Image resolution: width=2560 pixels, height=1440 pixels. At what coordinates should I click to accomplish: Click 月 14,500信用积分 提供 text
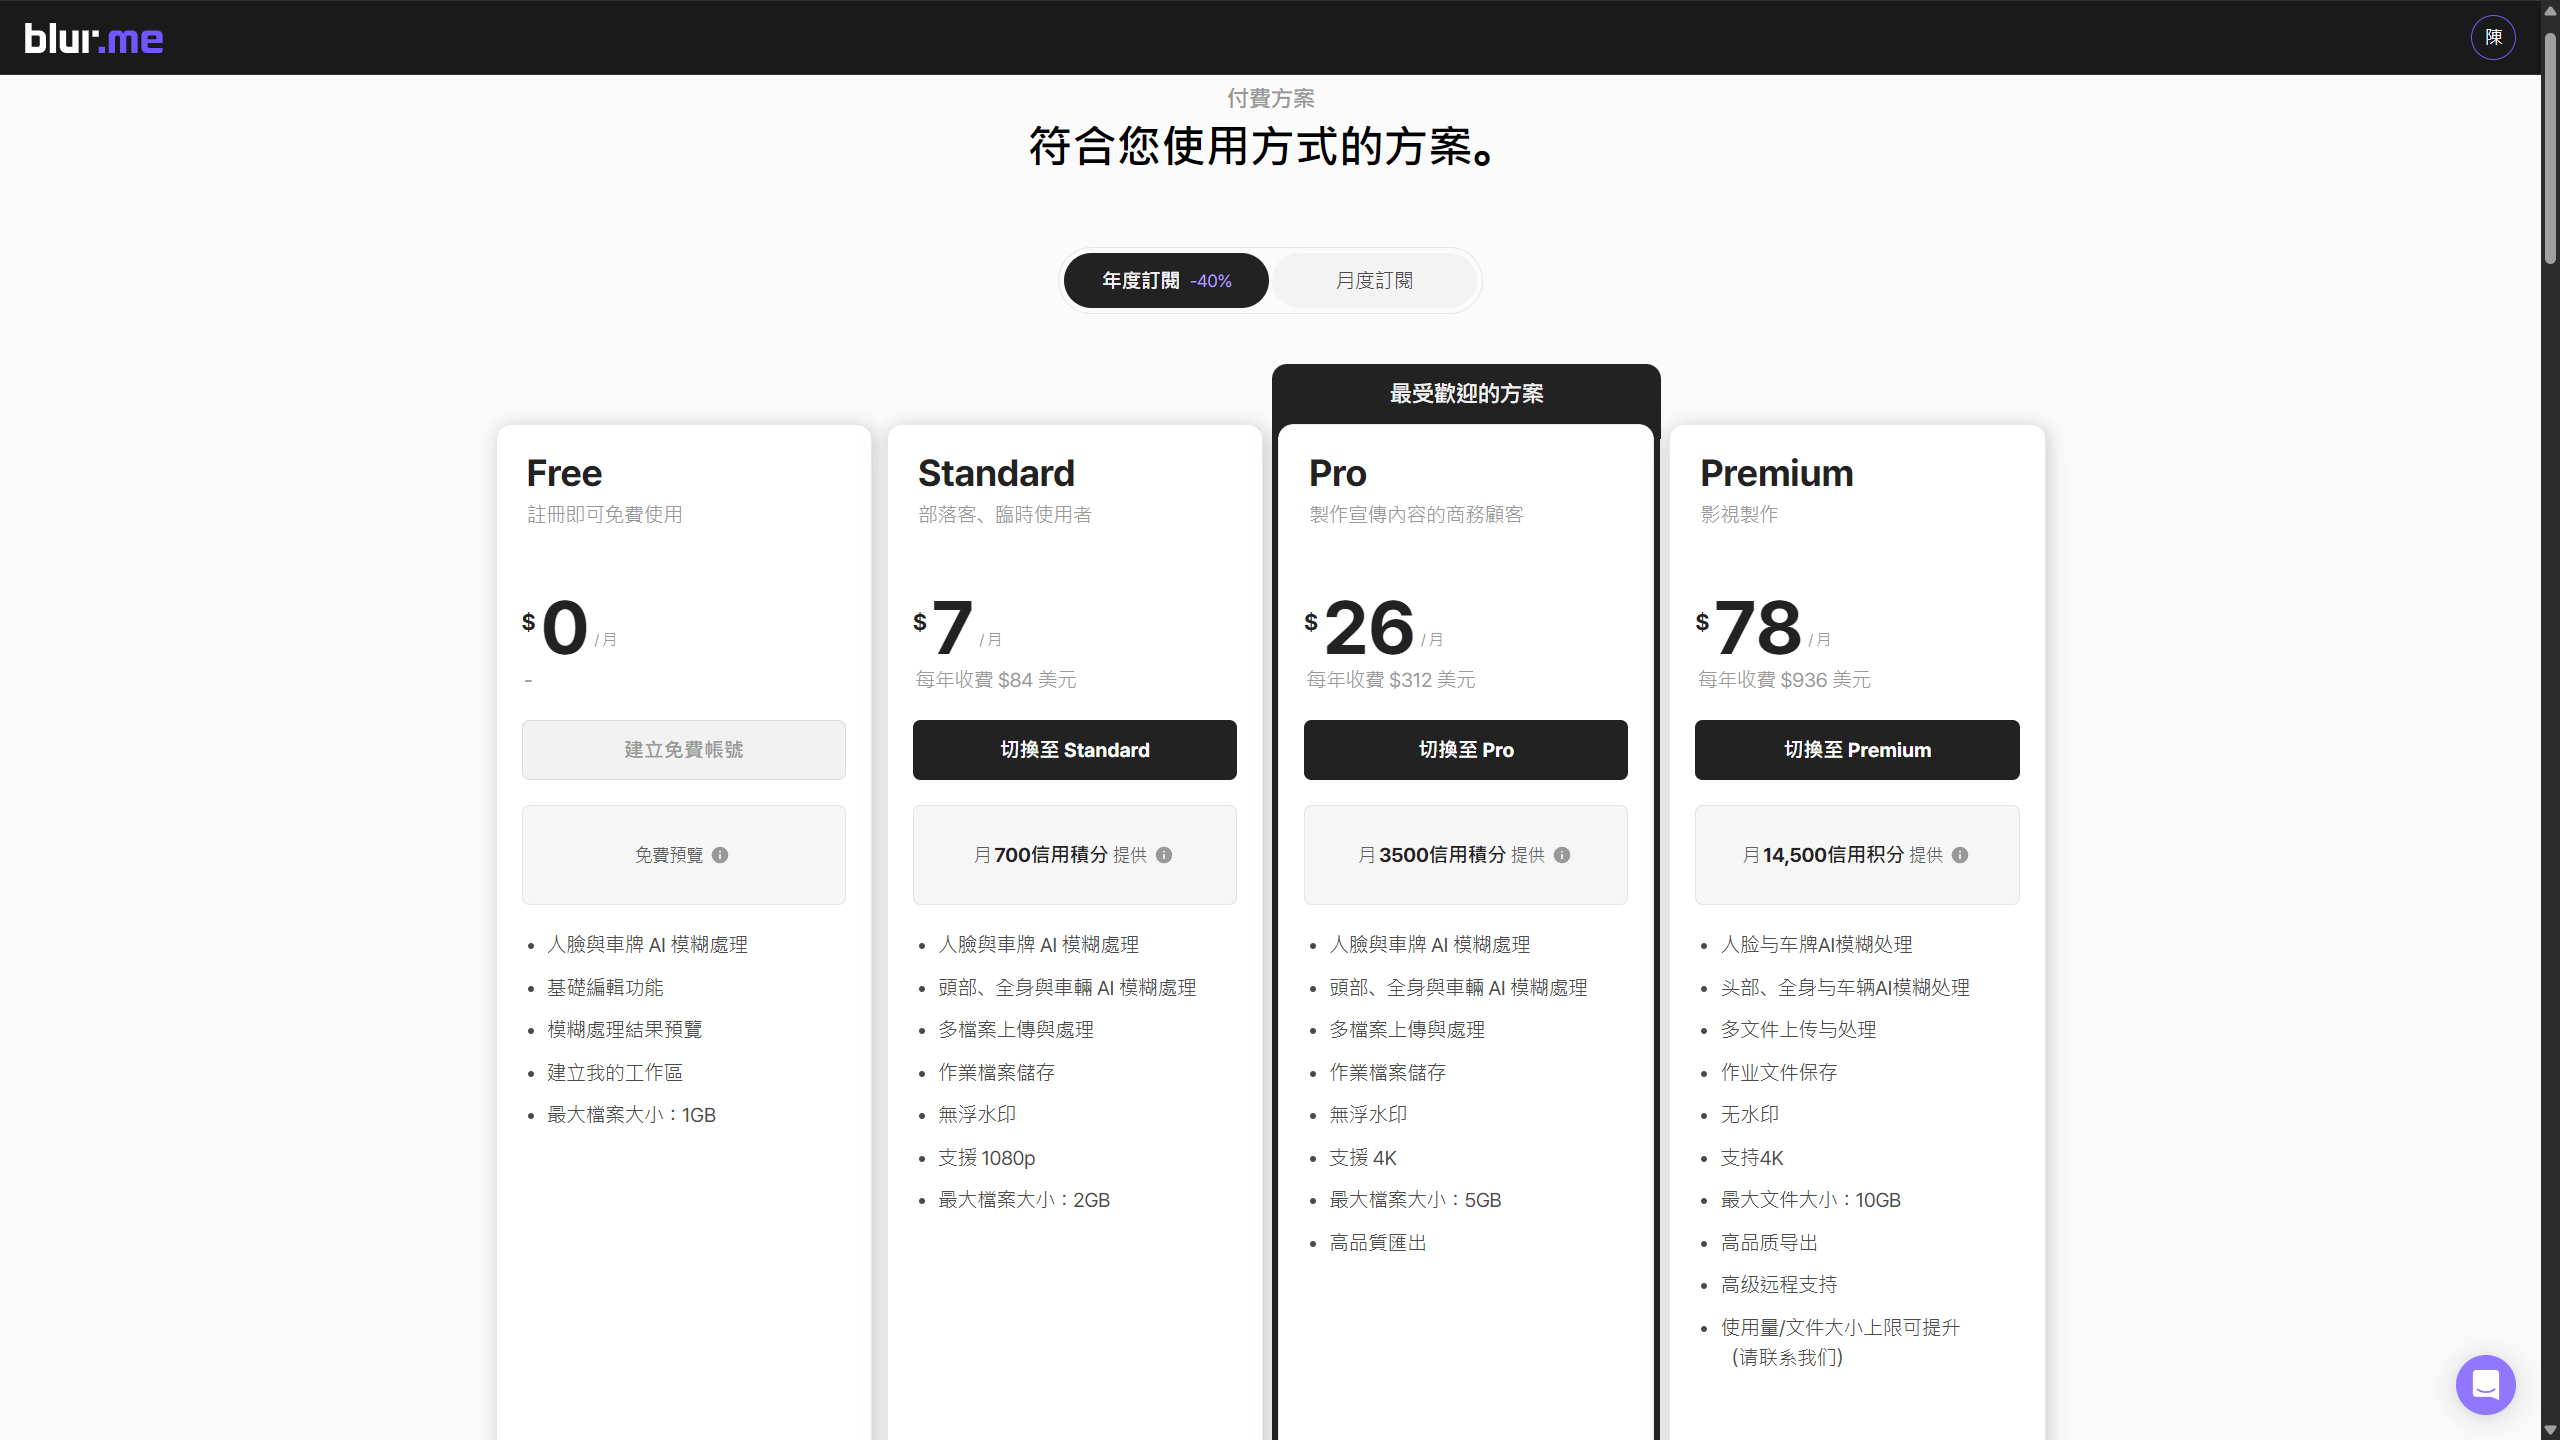pyautogui.click(x=1842, y=855)
